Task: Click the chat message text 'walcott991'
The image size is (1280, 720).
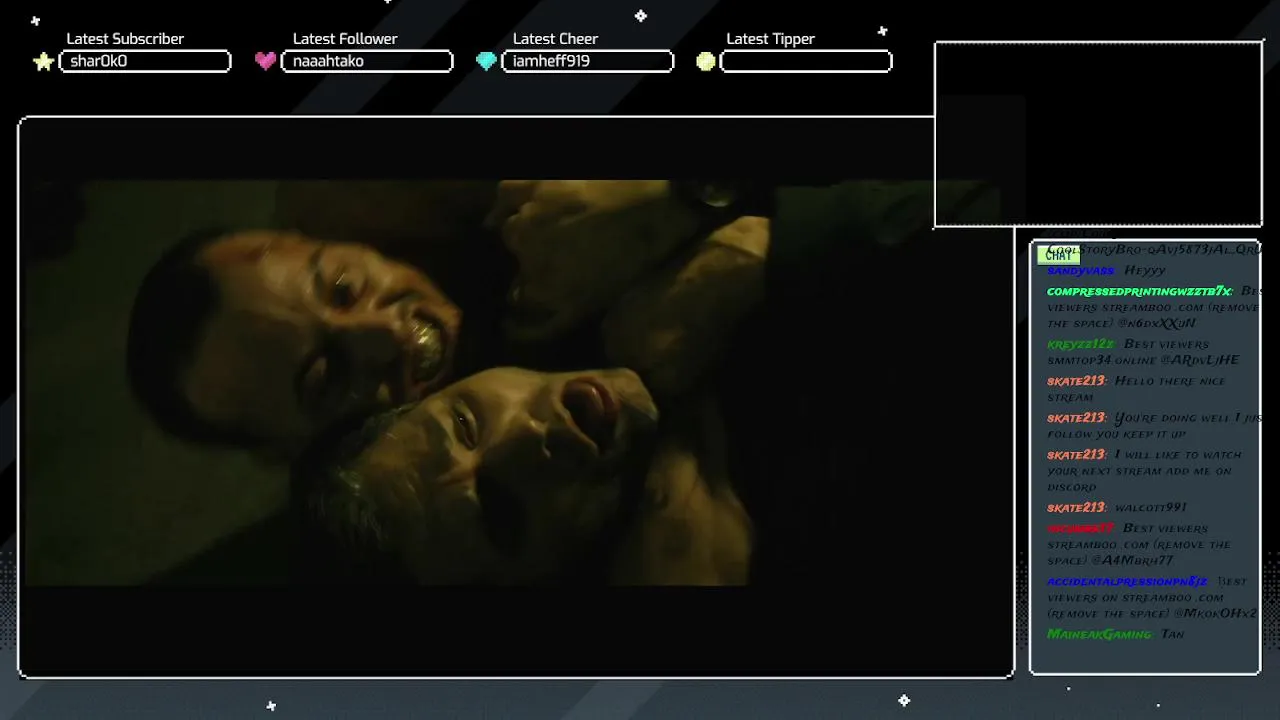Action: click(x=1151, y=508)
